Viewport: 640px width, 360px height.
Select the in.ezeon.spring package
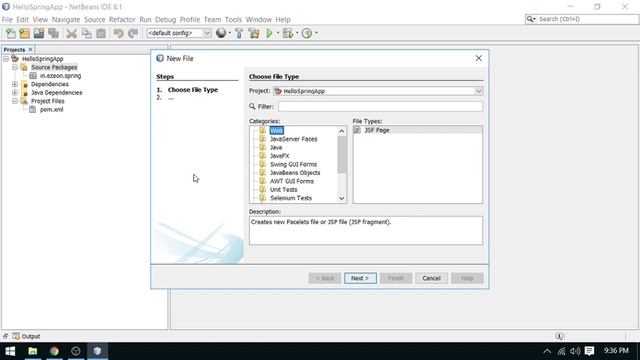point(60,76)
